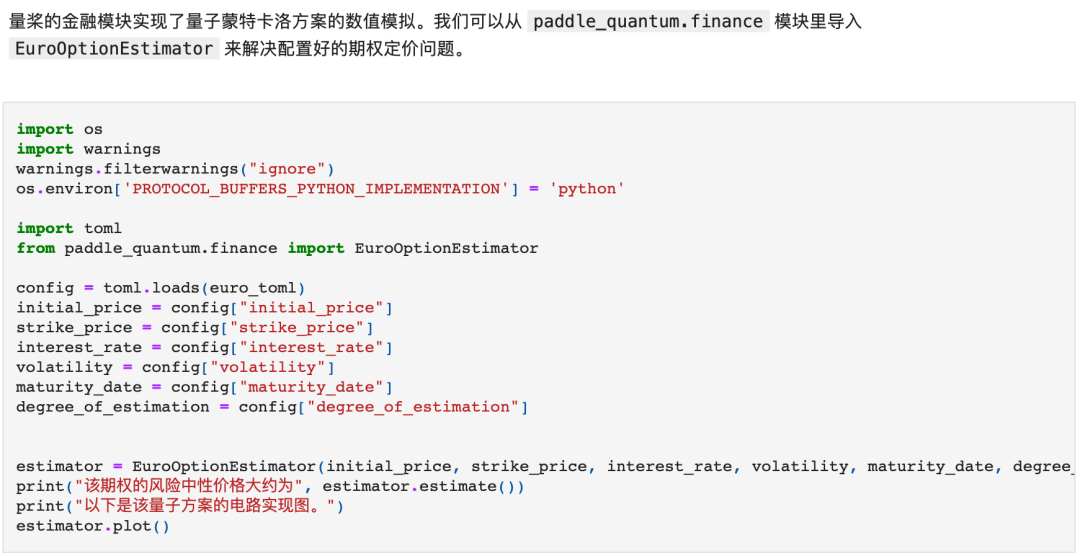This screenshot has height=556, width=1080.
Task: Click the 'python' string value
Action: [x=587, y=189]
